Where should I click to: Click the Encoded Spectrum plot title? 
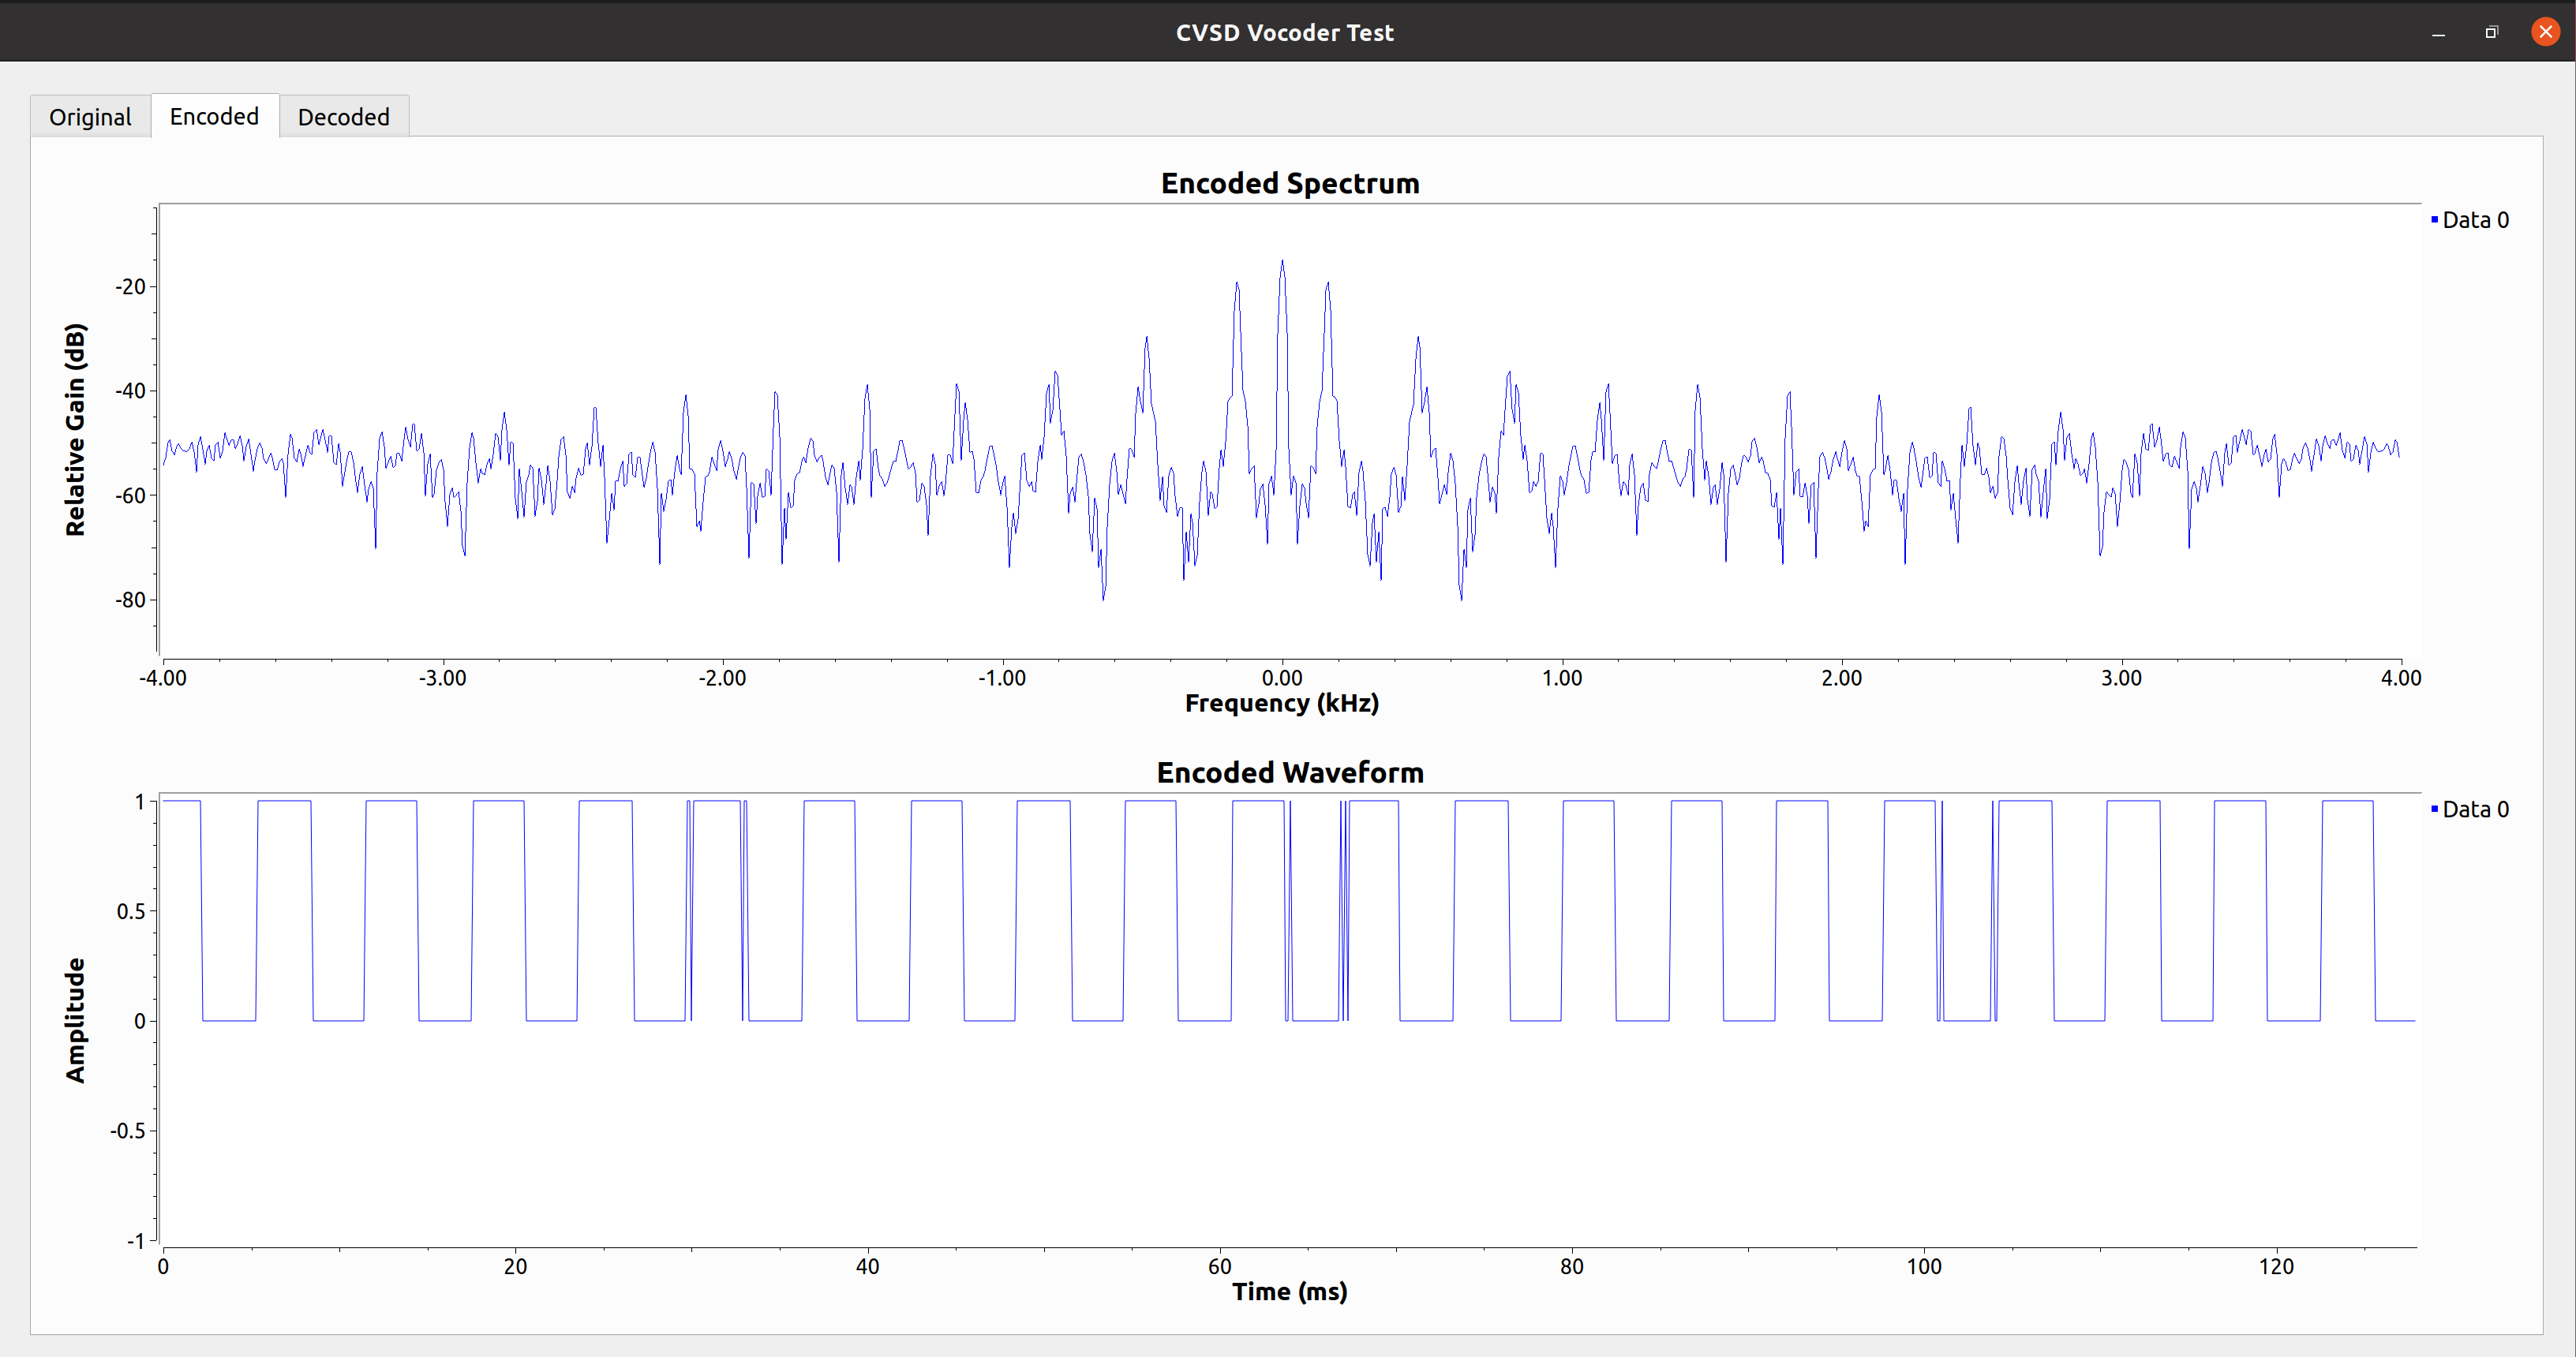(x=1289, y=183)
